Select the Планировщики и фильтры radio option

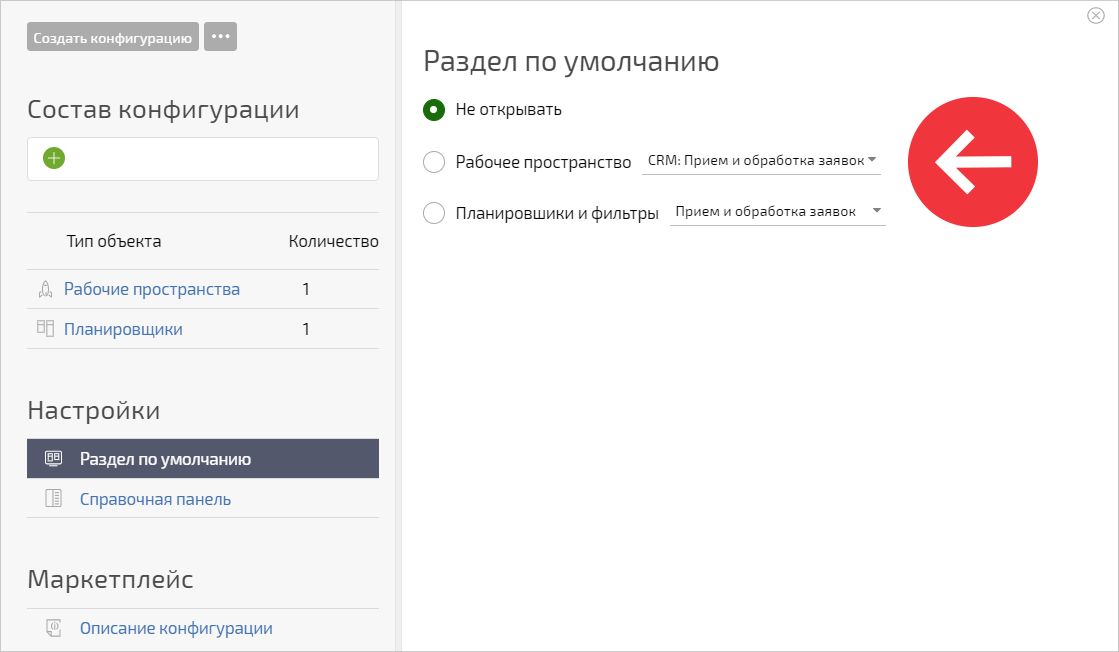coord(434,213)
